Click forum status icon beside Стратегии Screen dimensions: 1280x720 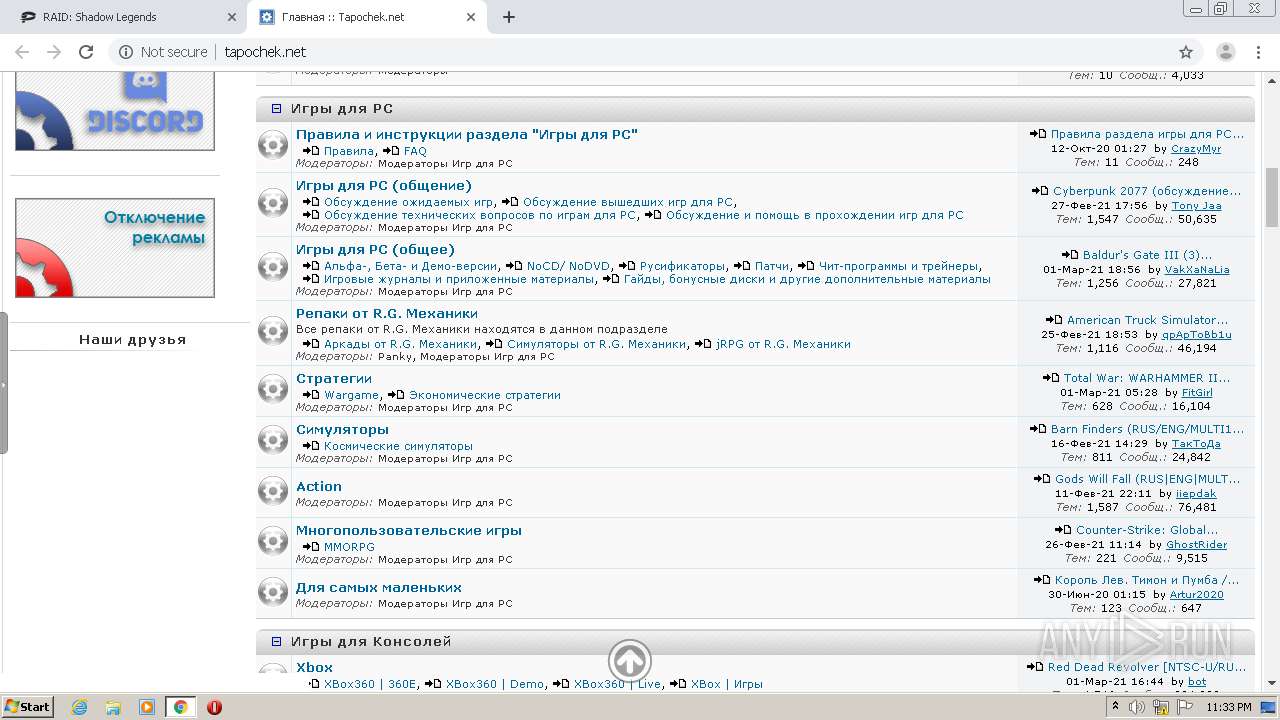tap(273, 390)
